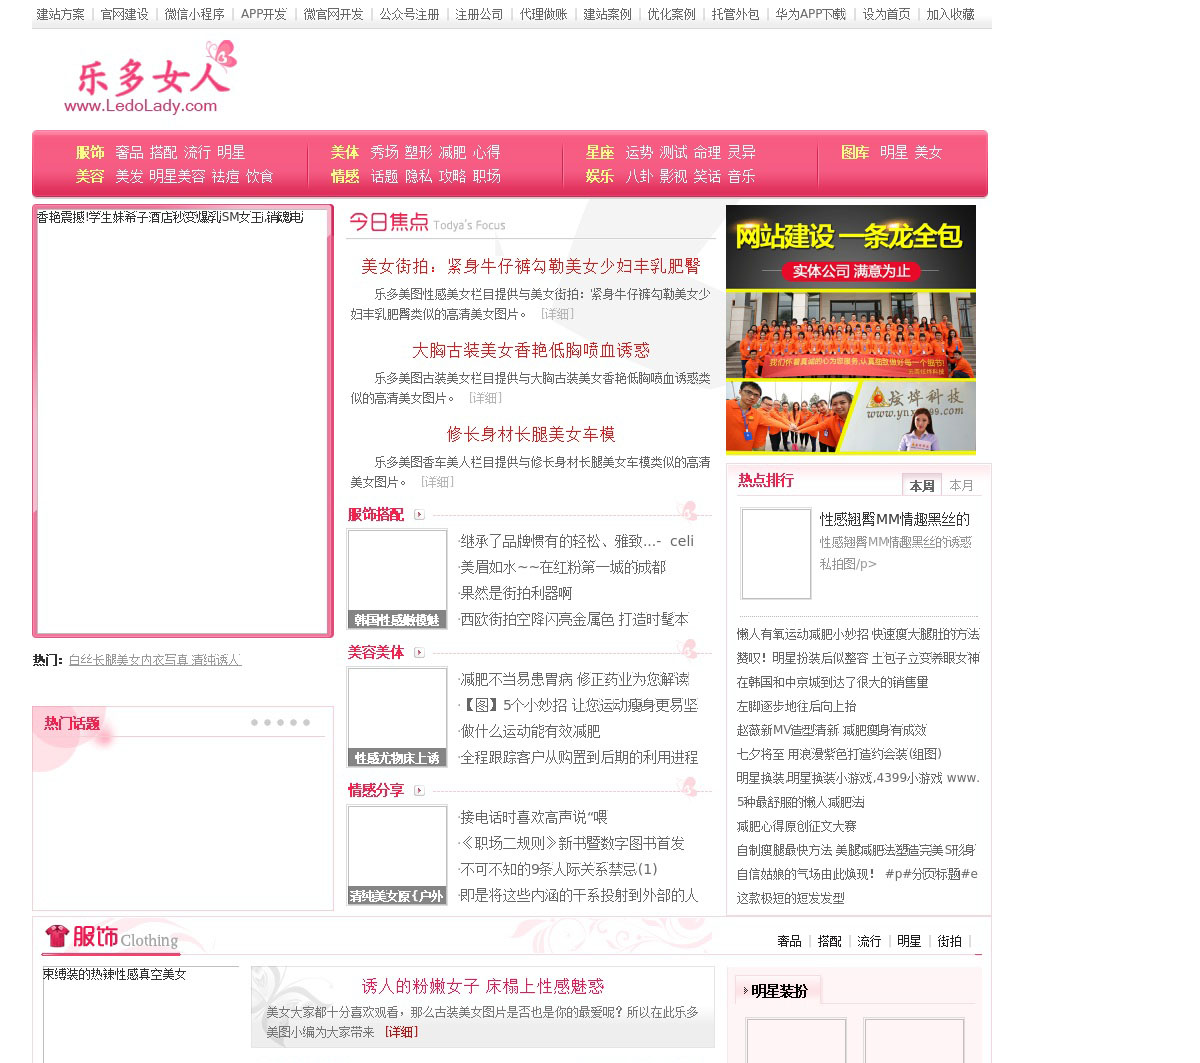
Task: Switch to the 本周 ranking tab
Action: click(x=922, y=485)
